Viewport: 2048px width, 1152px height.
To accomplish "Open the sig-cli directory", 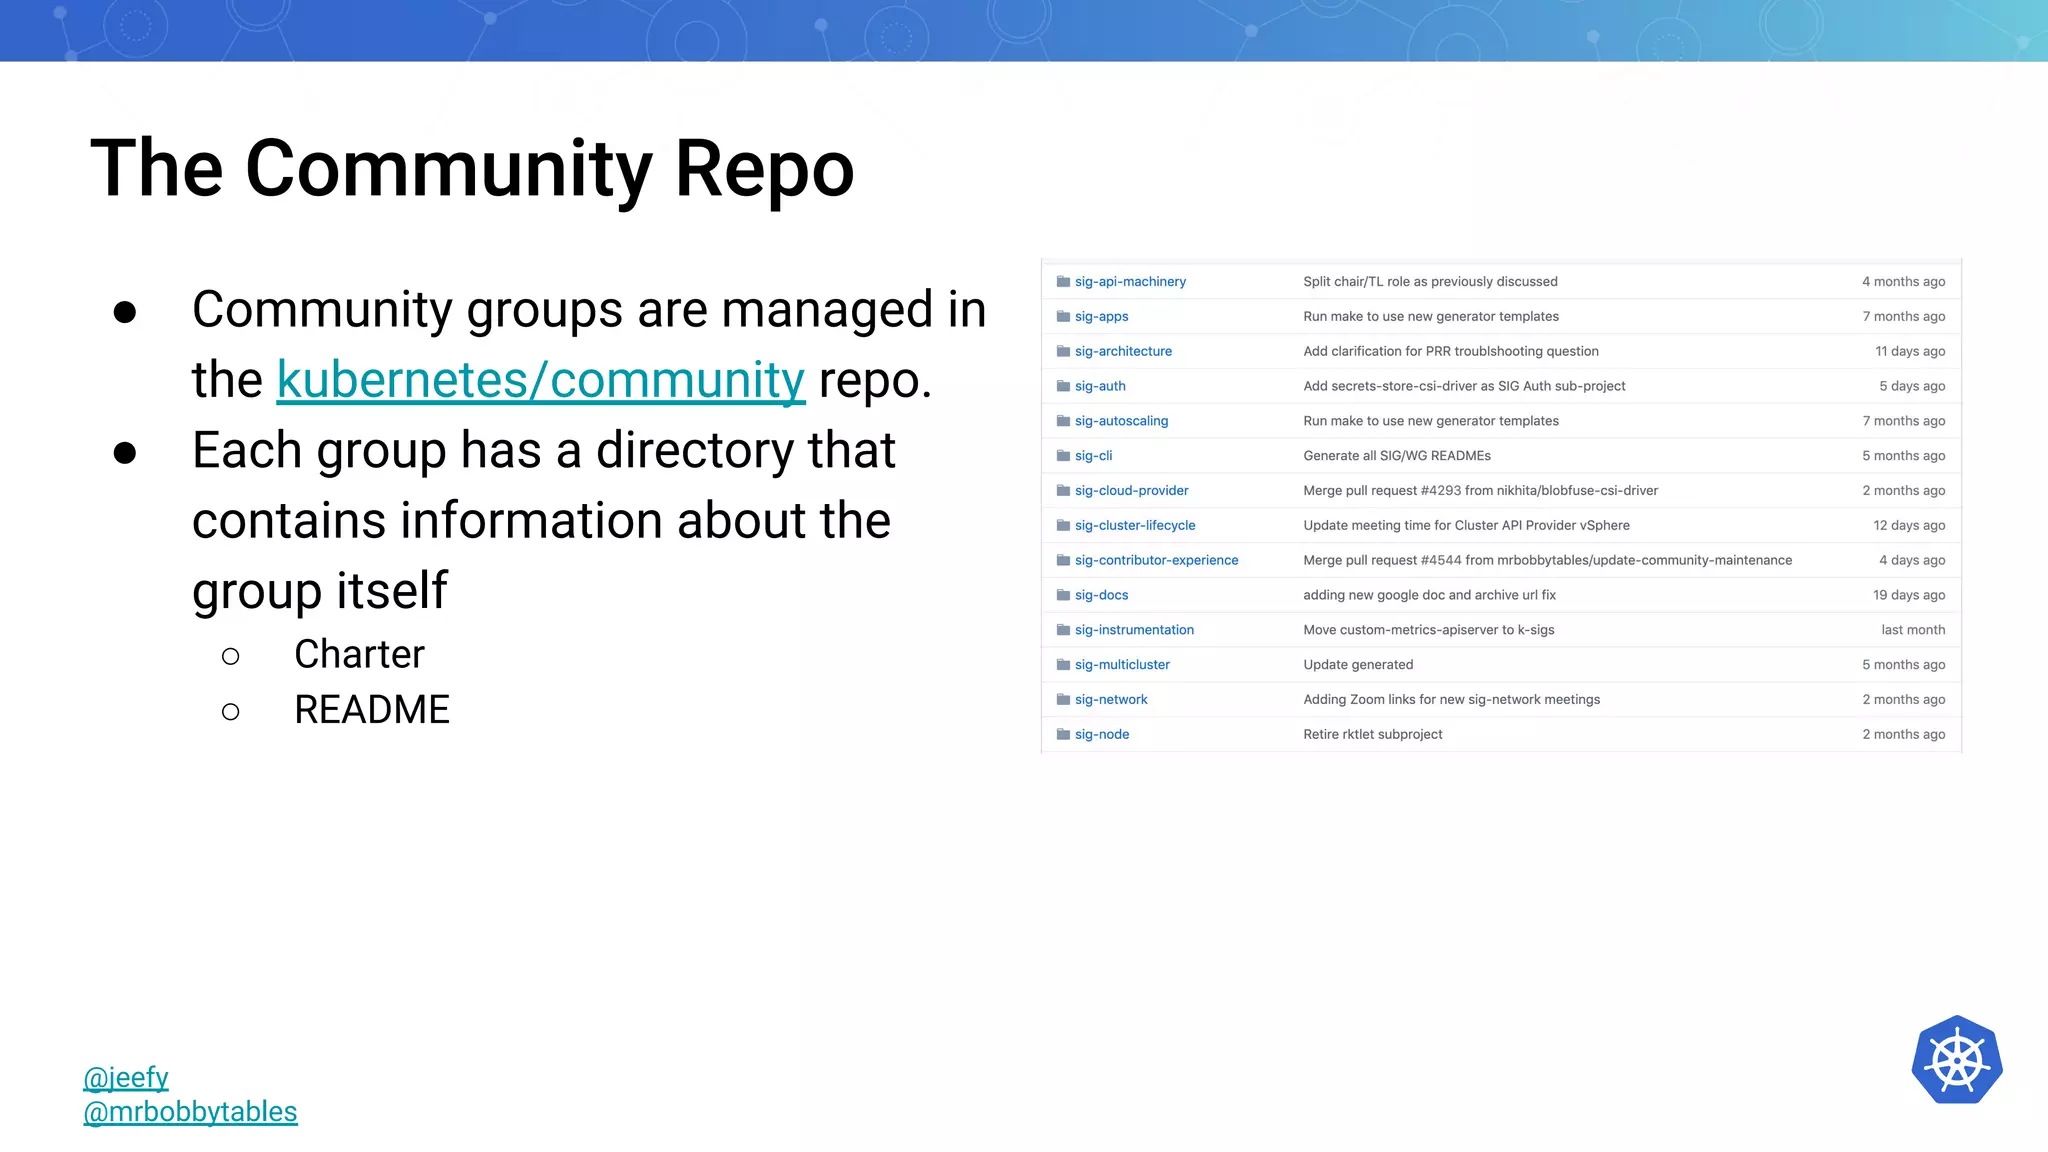I will coord(1093,456).
